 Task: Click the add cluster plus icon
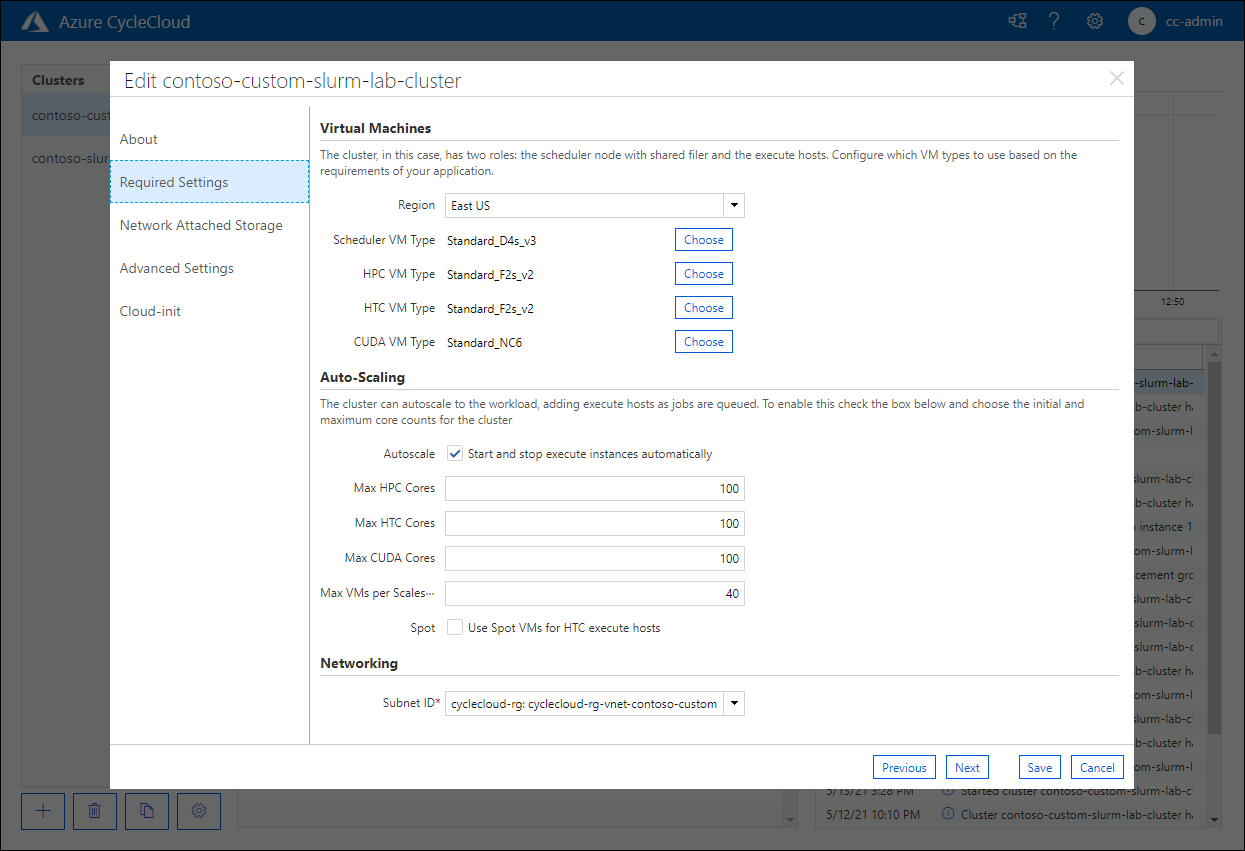[43, 811]
